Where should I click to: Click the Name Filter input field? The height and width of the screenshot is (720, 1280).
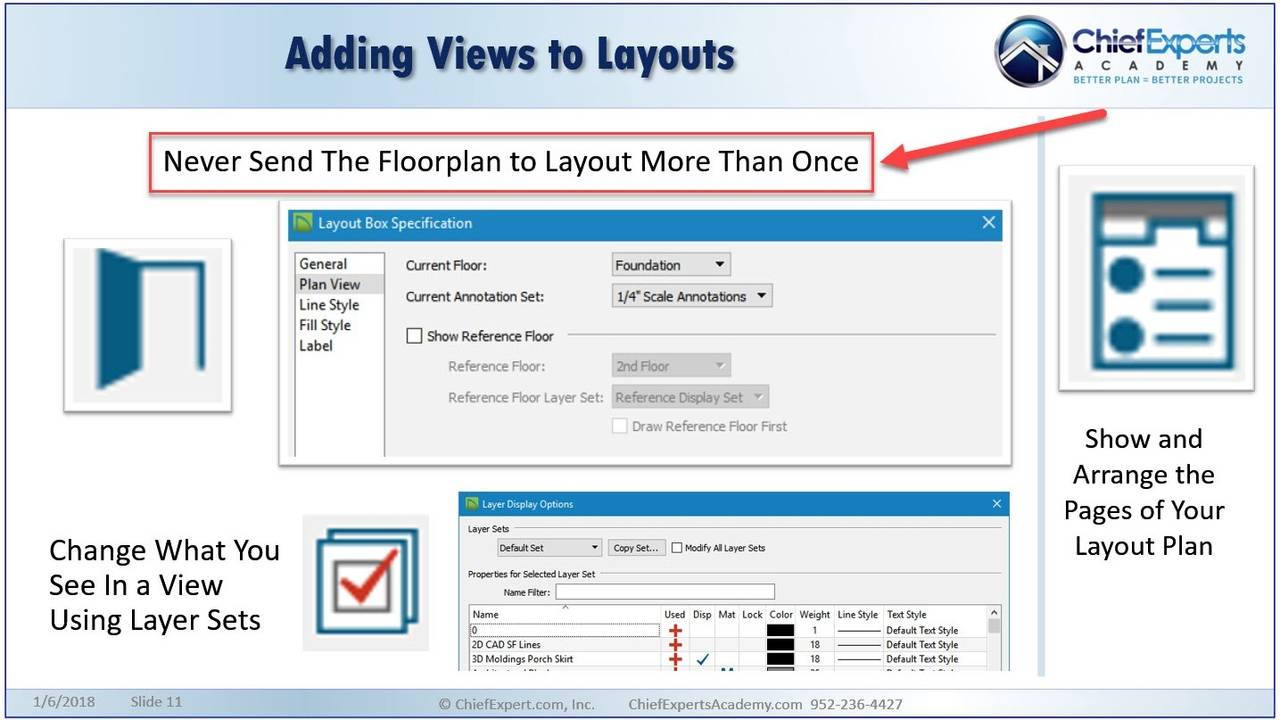pos(665,592)
